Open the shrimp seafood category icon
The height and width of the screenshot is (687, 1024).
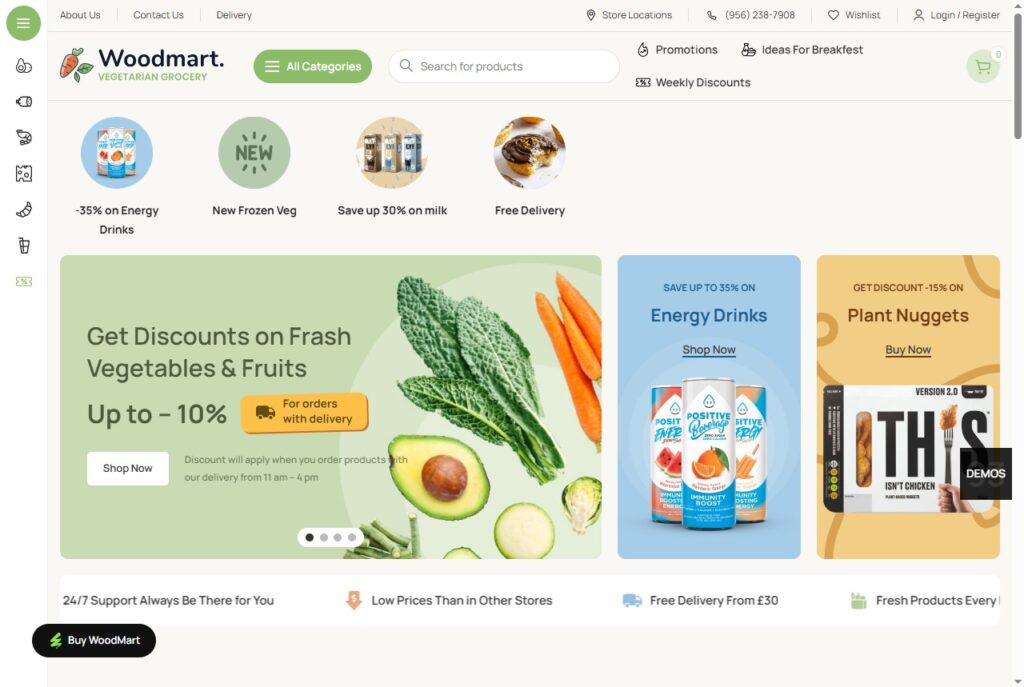pyautogui.click(x=24, y=138)
